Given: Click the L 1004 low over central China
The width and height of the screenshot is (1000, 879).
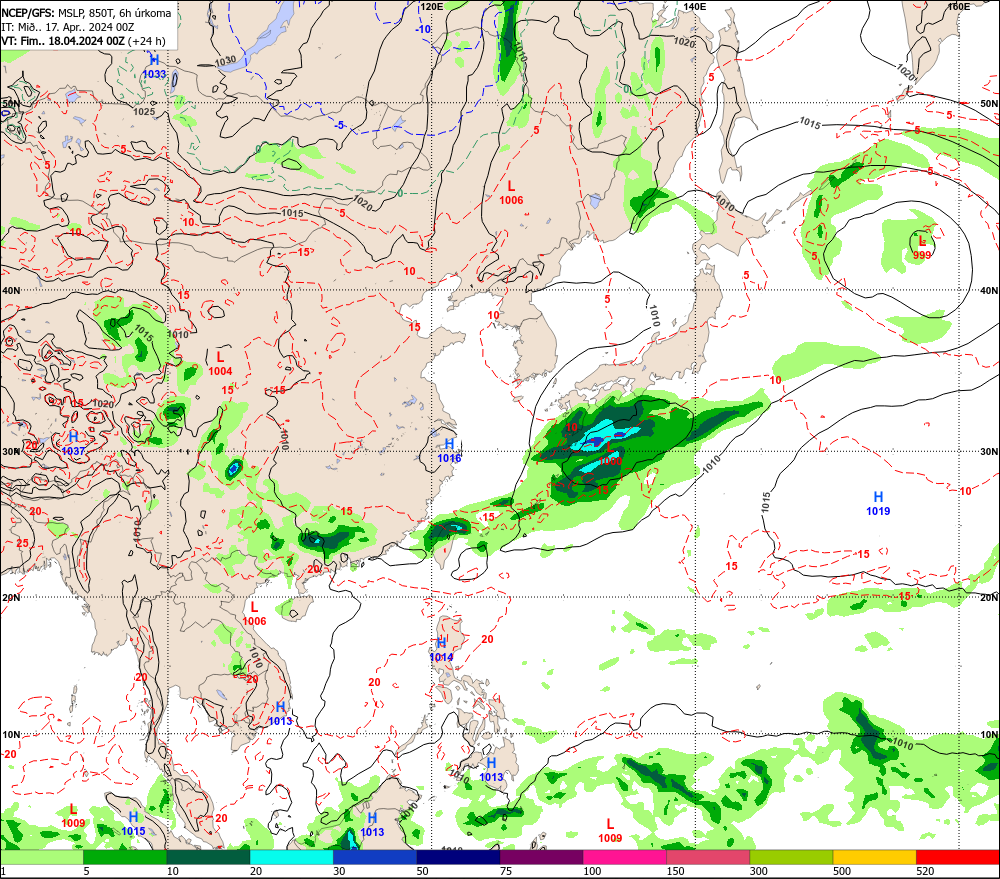Looking at the screenshot, I should tap(220, 364).
